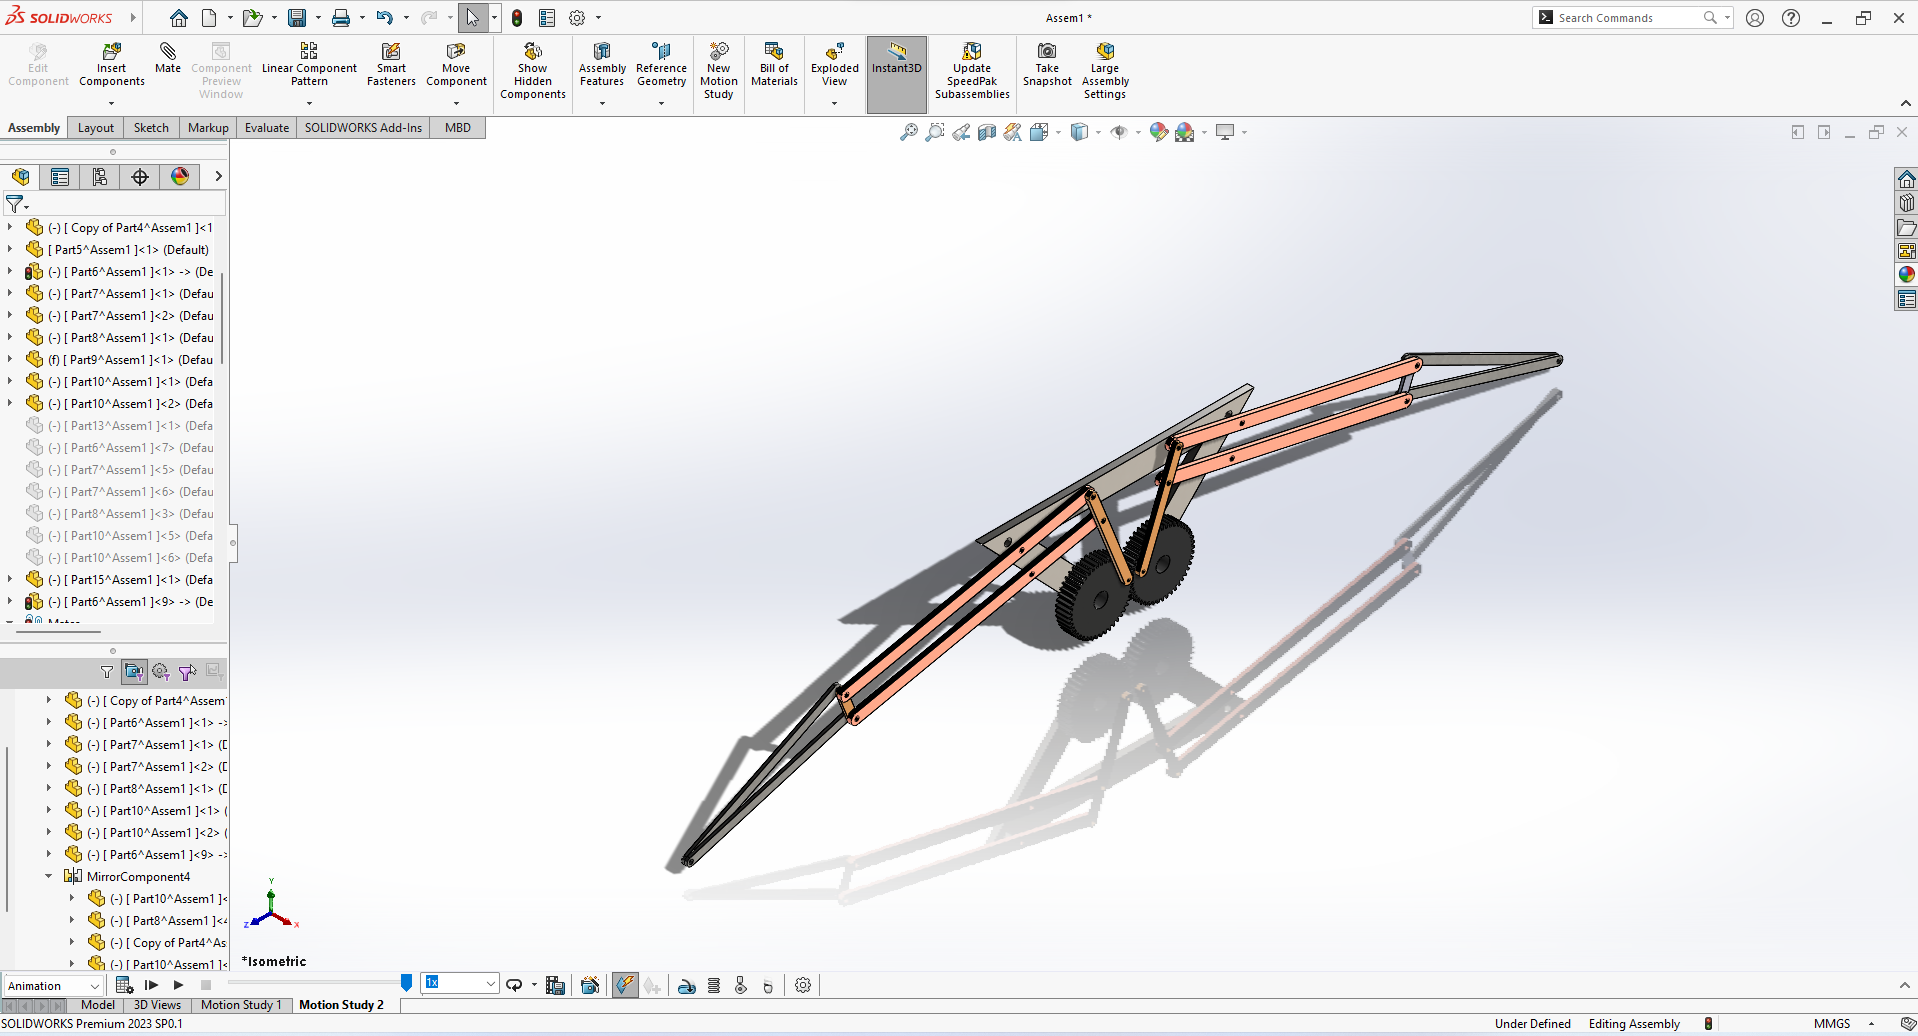Expand Part5^Assem1 in the feature tree
This screenshot has height=1036, width=1918.
coord(10,249)
